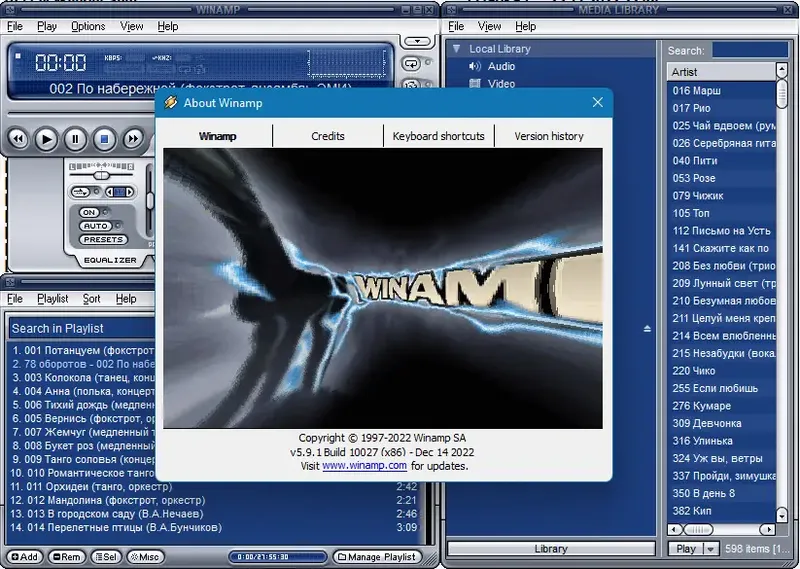Open Help menu in Winamp main window

[x=168, y=26]
